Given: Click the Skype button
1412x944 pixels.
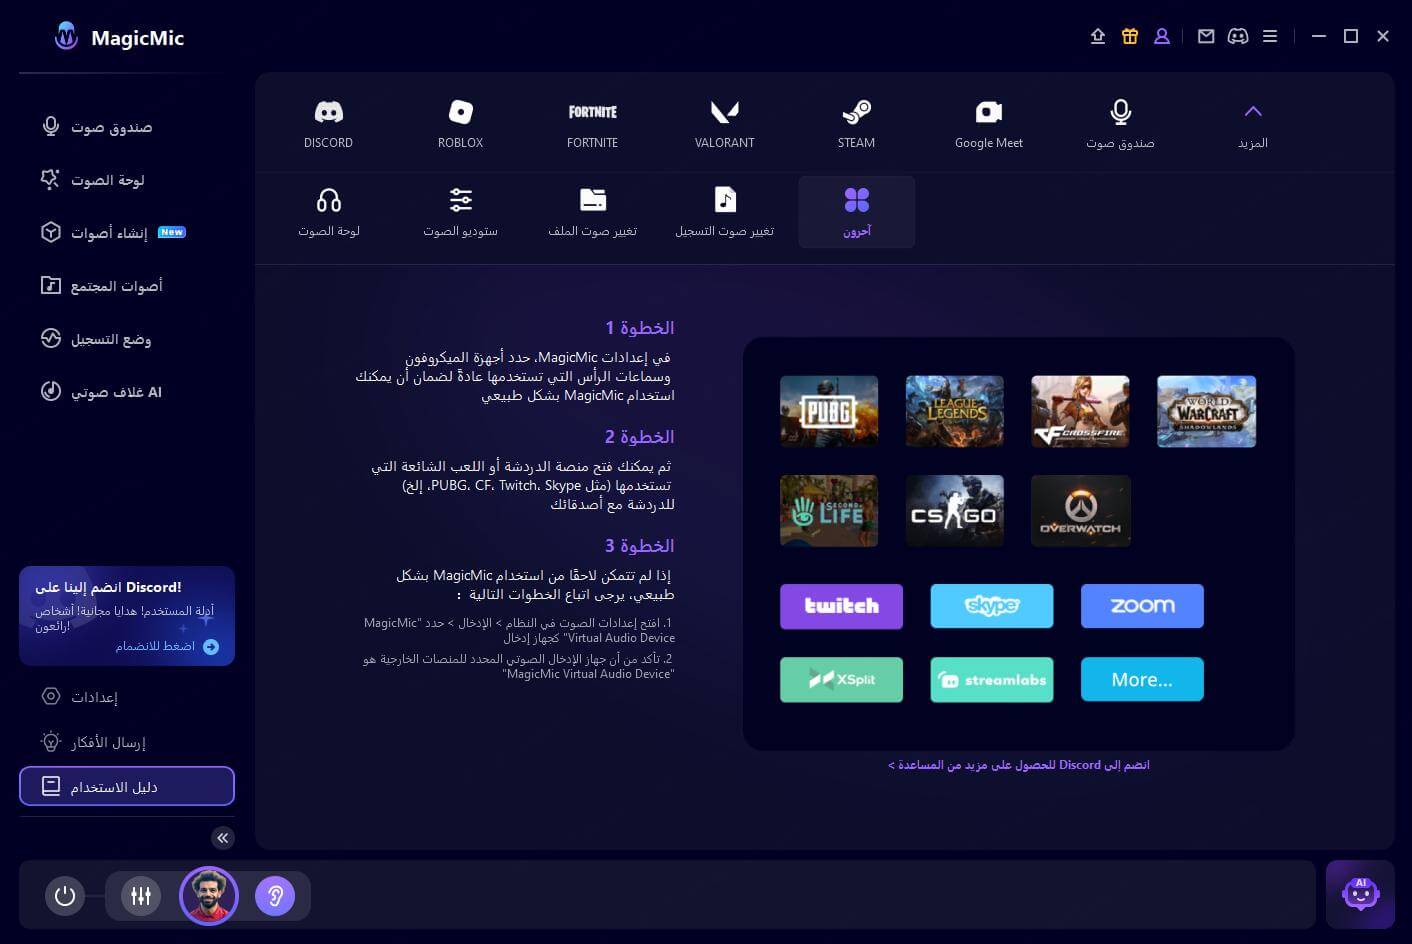Looking at the screenshot, I should pyautogui.click(x=992, y=606).
